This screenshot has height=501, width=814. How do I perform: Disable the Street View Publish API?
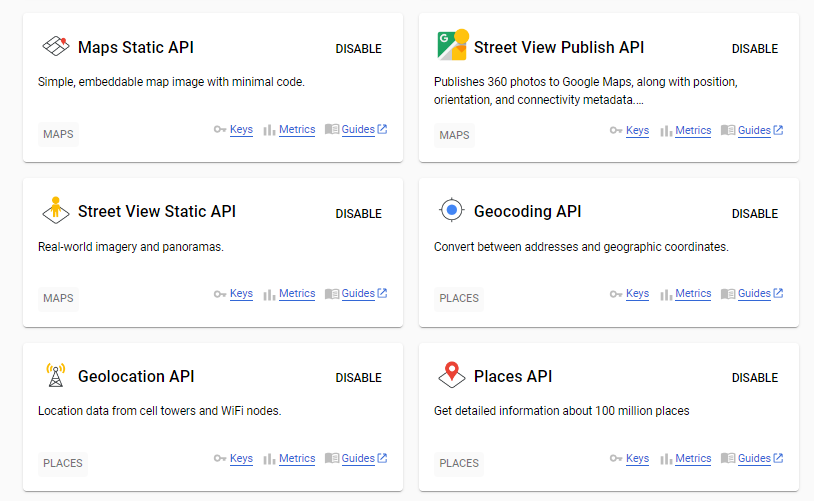pos(754,49)
